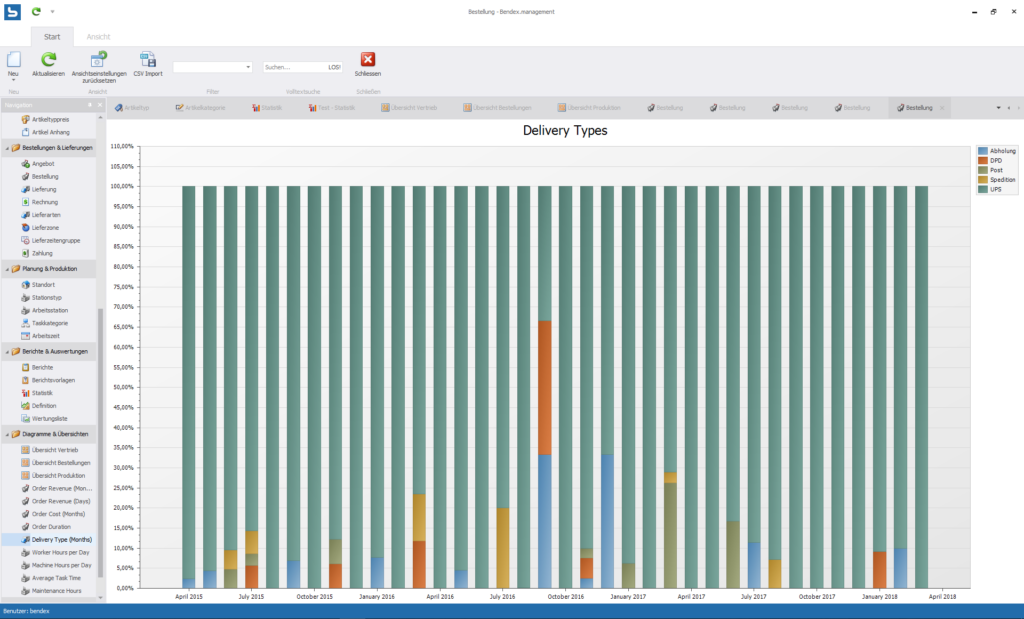The height and width of the screenshot is (619, 1024).
Task: Click the Neu document icon
Action: click(13, 60)
